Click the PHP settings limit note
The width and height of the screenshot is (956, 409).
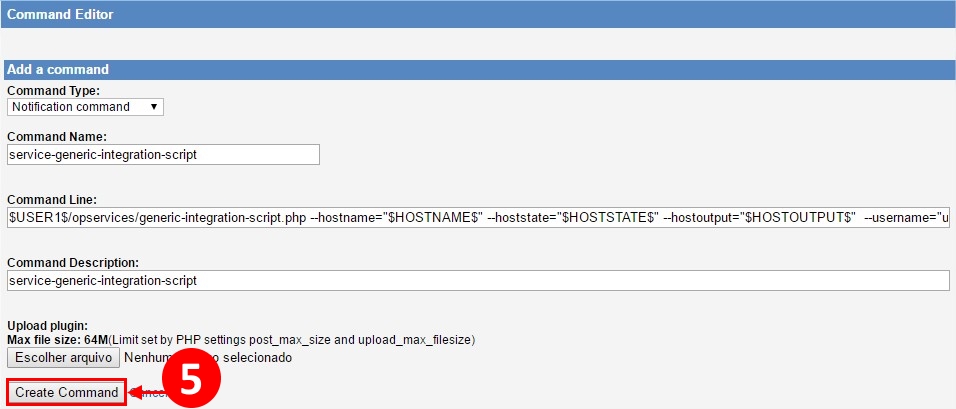pos(292,340)
